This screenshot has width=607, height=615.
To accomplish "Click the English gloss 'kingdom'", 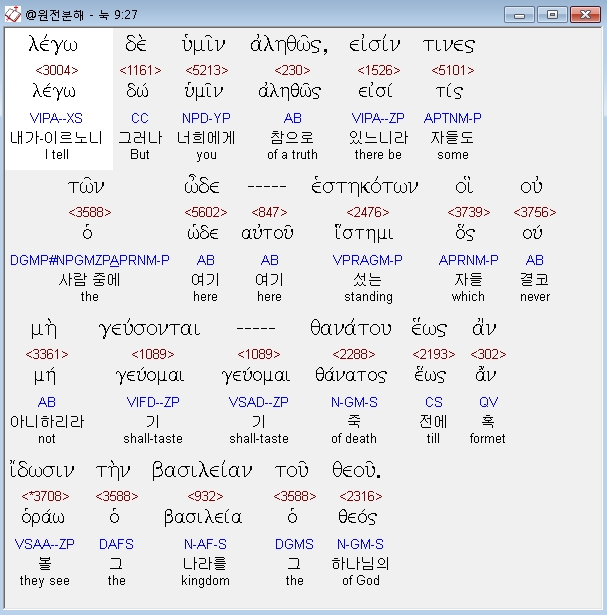I will tap(205, 581).
